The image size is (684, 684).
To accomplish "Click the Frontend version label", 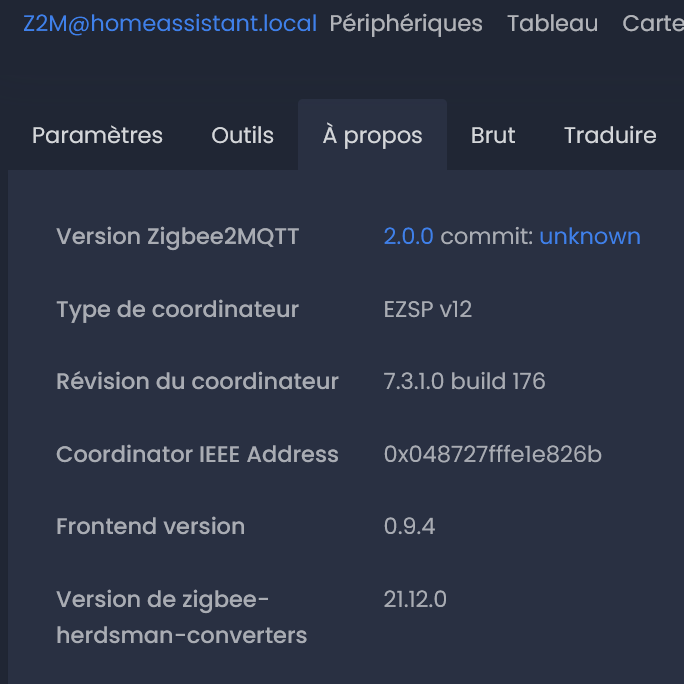I will [x=150, y=527].
